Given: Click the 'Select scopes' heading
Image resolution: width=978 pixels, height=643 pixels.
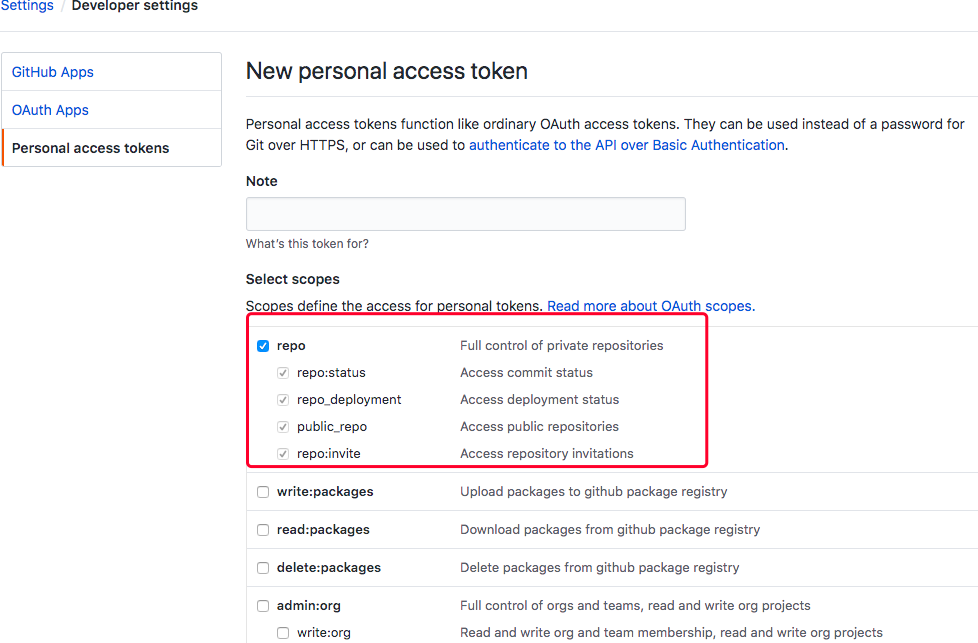Looking at the screenshot, I should click(293, 279).
